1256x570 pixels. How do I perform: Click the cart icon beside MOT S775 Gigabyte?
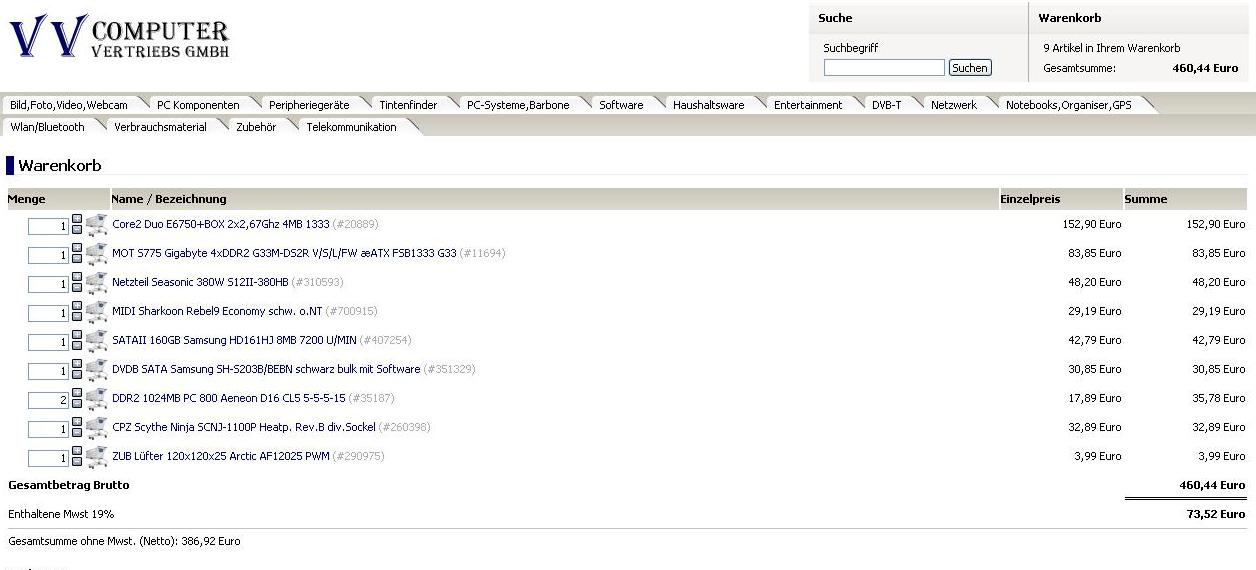pos(97,254)
